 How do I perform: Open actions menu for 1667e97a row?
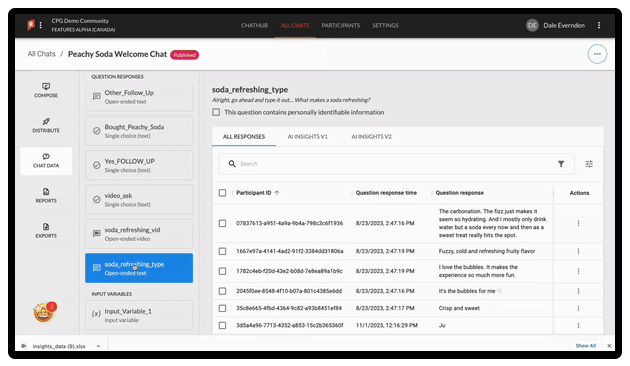pos(578,251)
